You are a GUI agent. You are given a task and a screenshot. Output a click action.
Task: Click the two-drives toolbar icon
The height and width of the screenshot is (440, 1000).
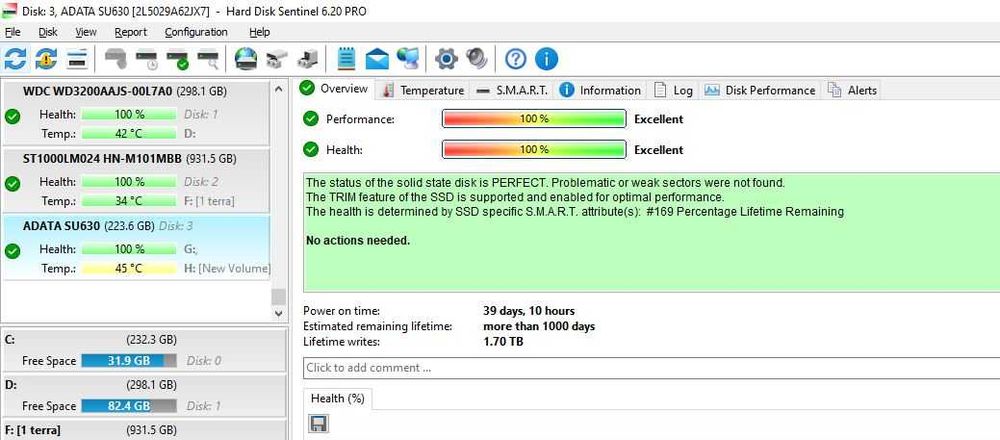(277, 59)
